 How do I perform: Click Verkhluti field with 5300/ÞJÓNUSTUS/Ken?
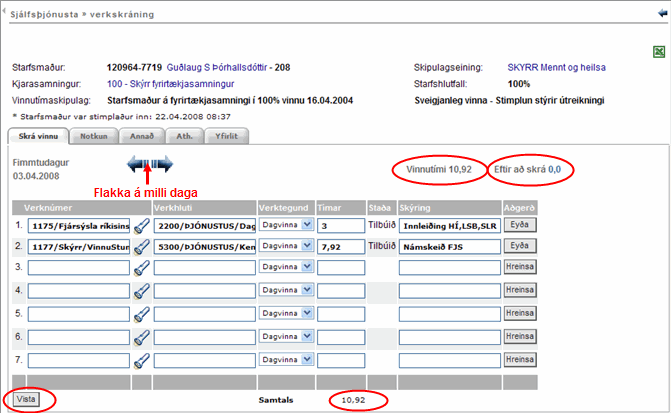click(205, 247)
